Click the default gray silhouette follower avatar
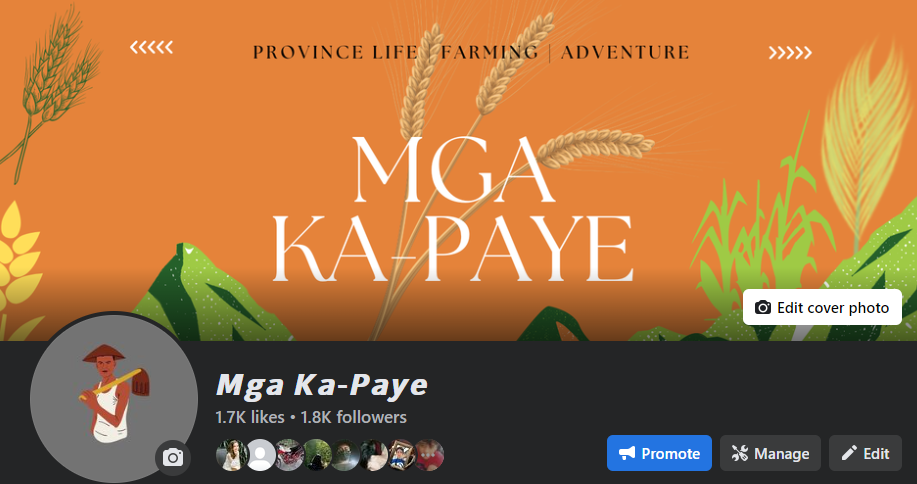 (x=260, y=455)
